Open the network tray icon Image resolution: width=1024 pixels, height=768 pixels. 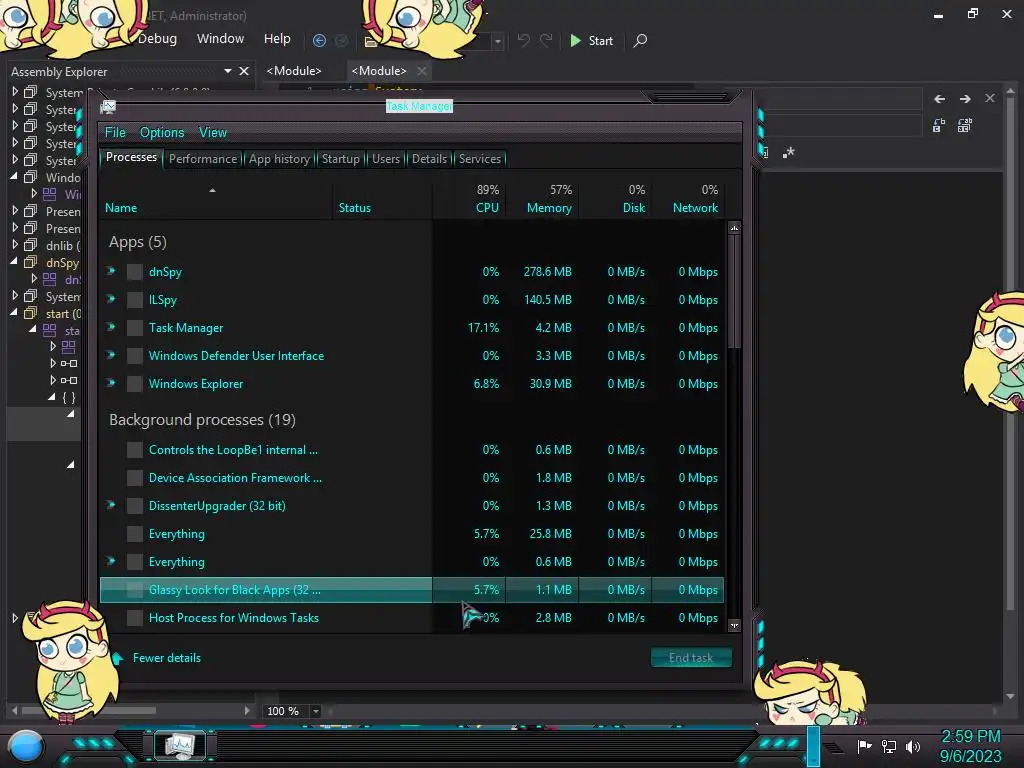pos(889,746)
